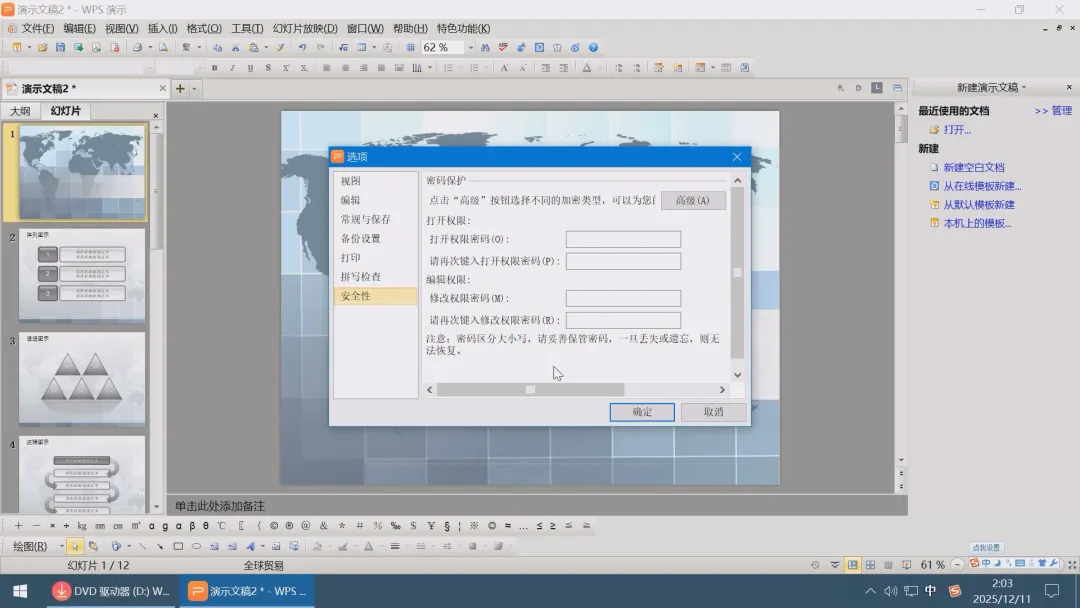The width and height of the screenshot is (1080, 608).
Task: Open the paste options dropdown arrow
Action: coord(266,48)
